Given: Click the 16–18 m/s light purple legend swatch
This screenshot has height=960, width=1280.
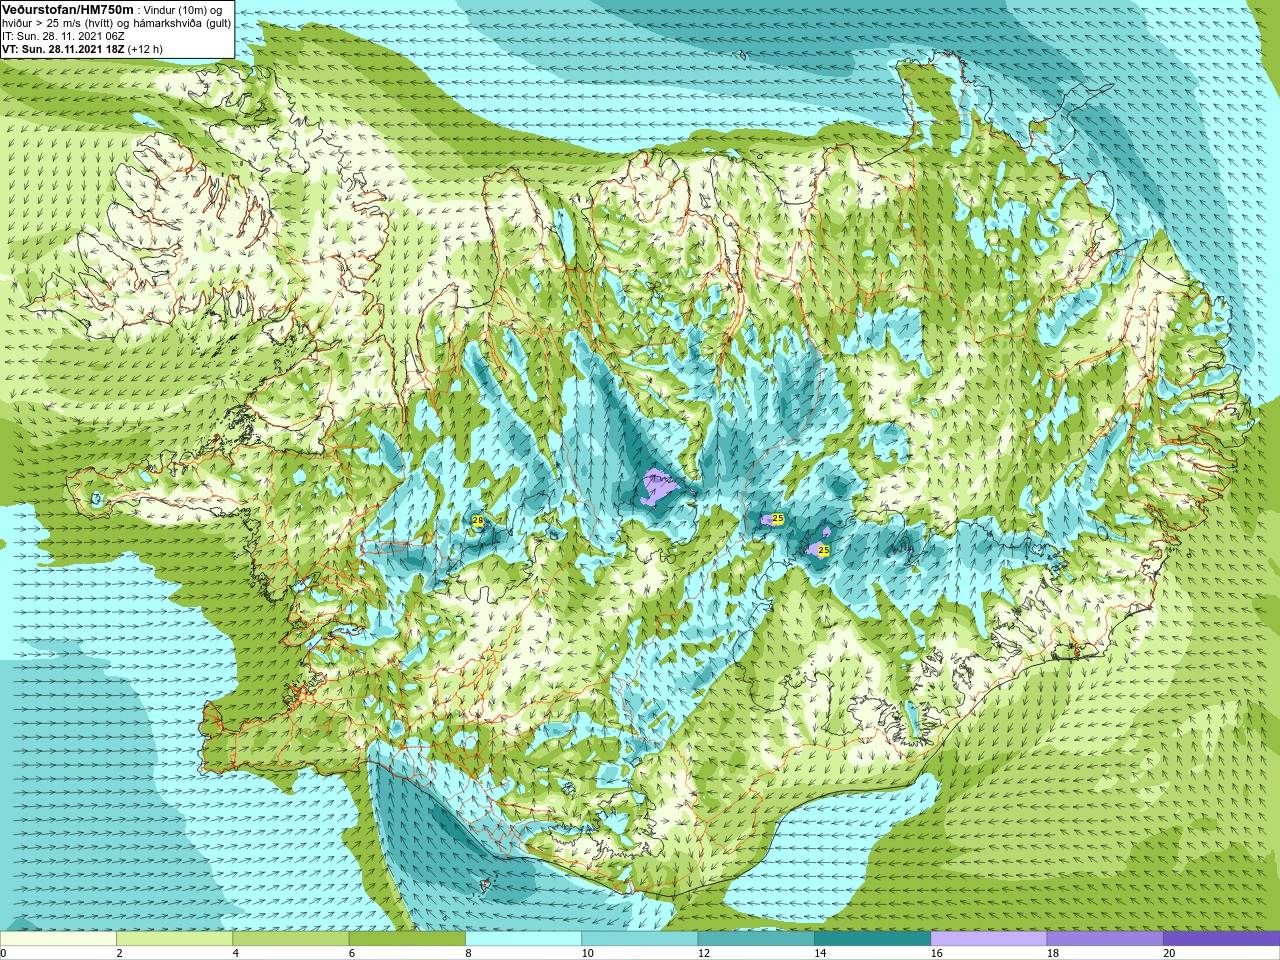Looking at the screenshot, I should (988, 938).
